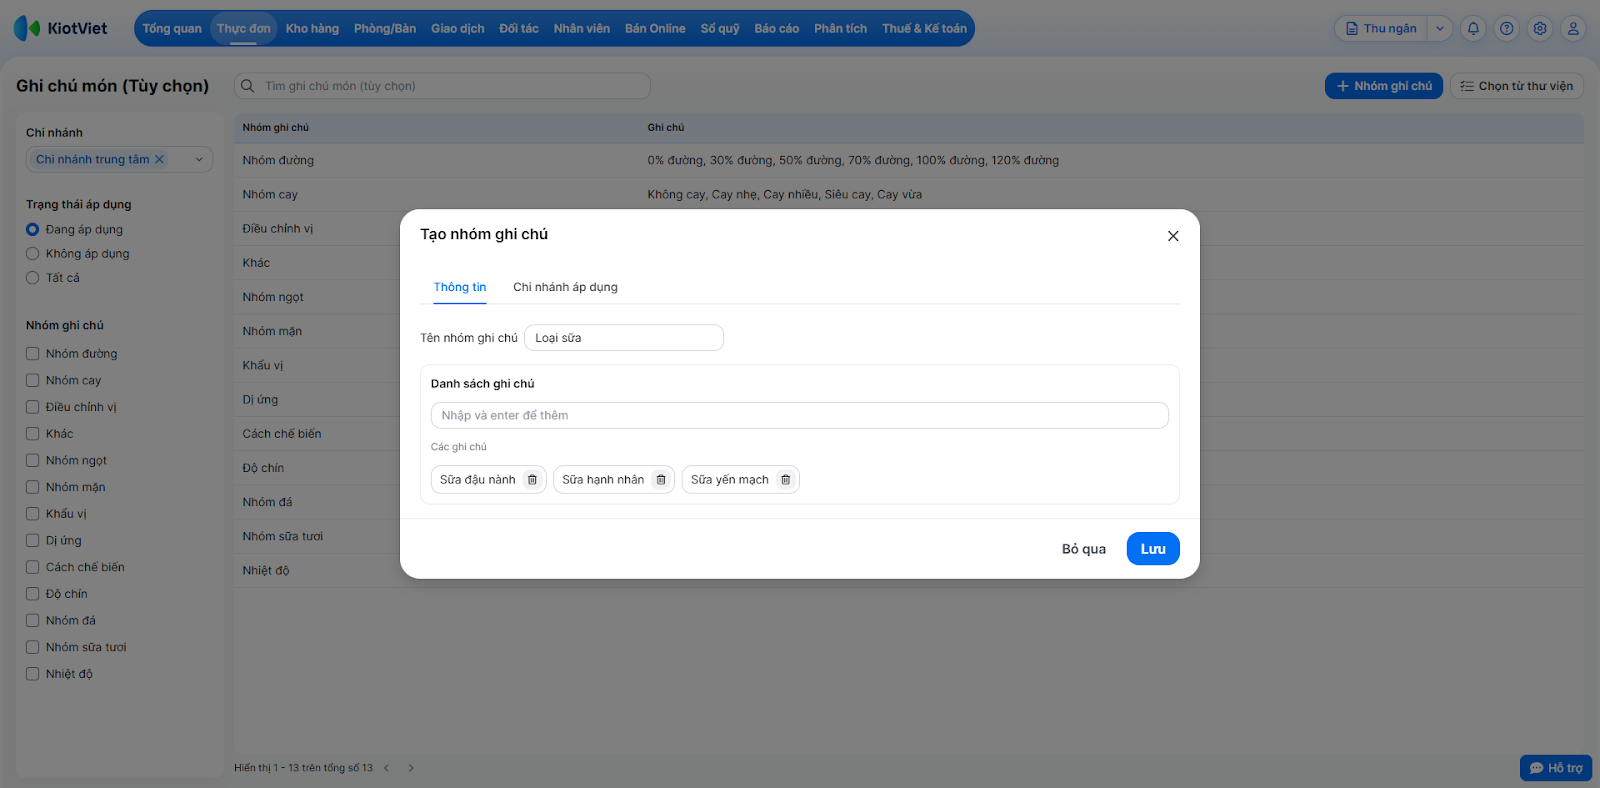Open the Phòng/Bàn menu
Screen dimensions: 1600x788
(x=385, y=29)
